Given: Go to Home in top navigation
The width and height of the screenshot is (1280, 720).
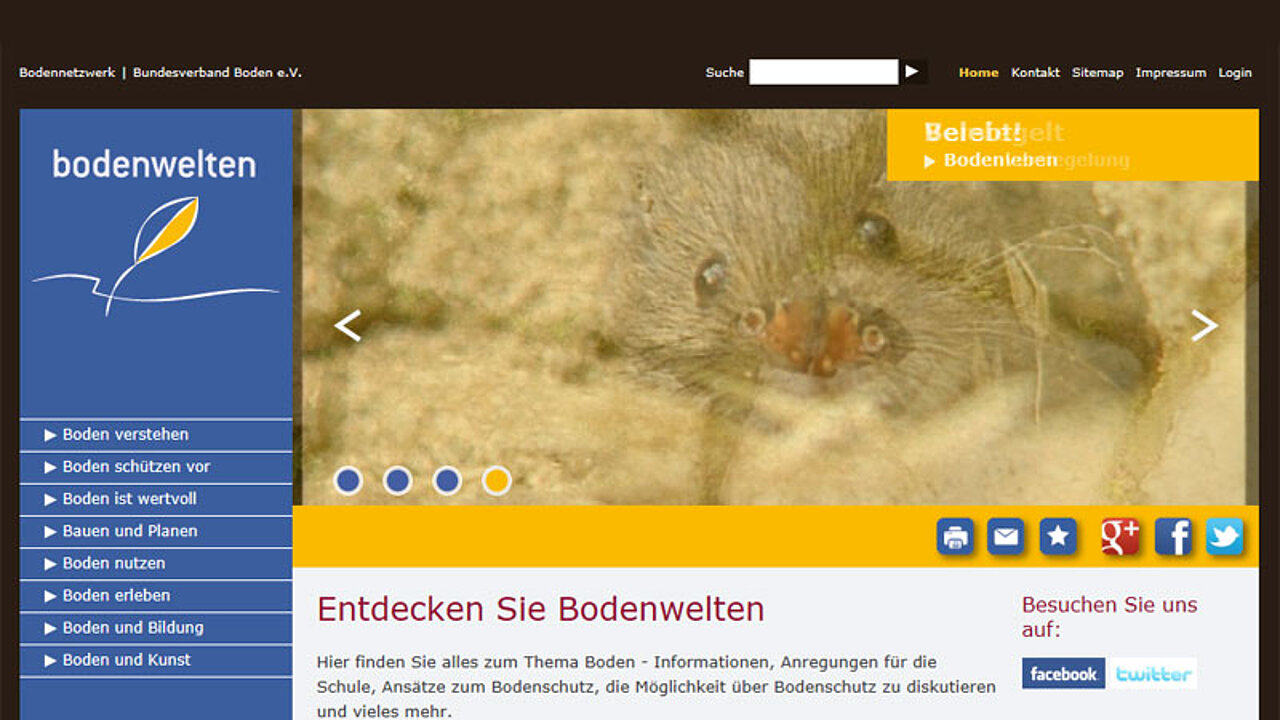Looking at the screenshot, I should [978, 73].
